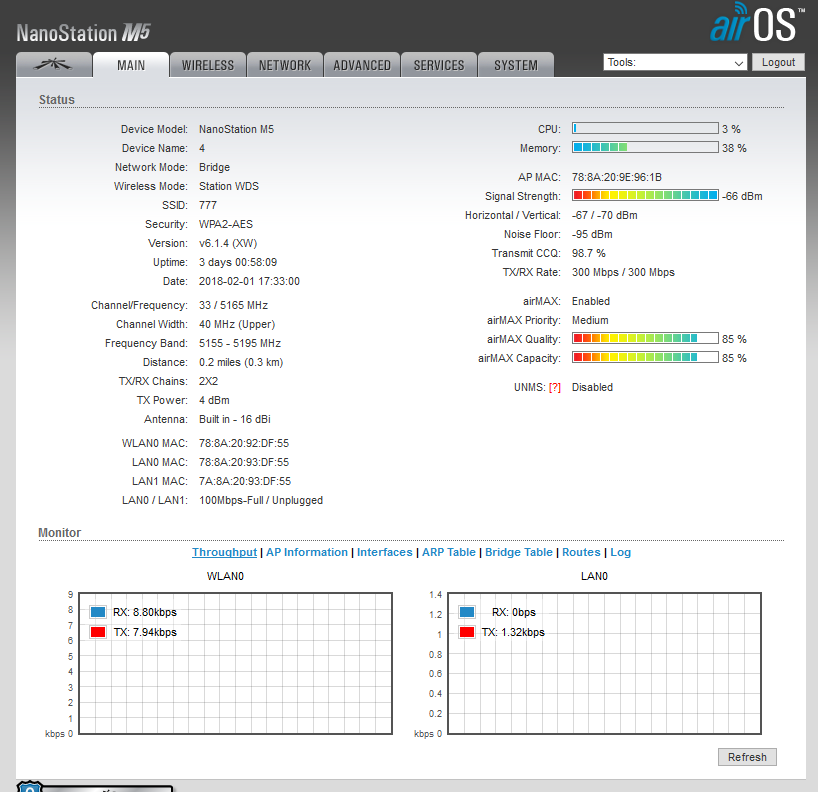Click the WLAN0 RX blue legend swatch

click(x=98, y=612)
